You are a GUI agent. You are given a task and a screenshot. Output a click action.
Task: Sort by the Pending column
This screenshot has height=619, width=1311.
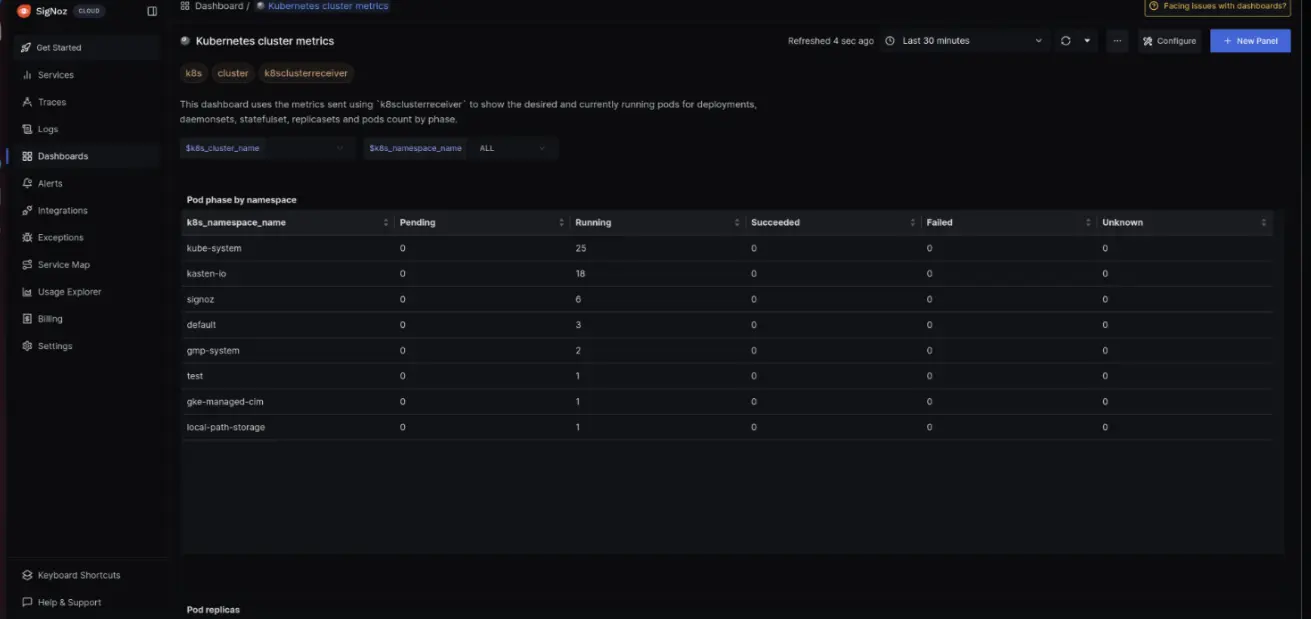point(563,222)
